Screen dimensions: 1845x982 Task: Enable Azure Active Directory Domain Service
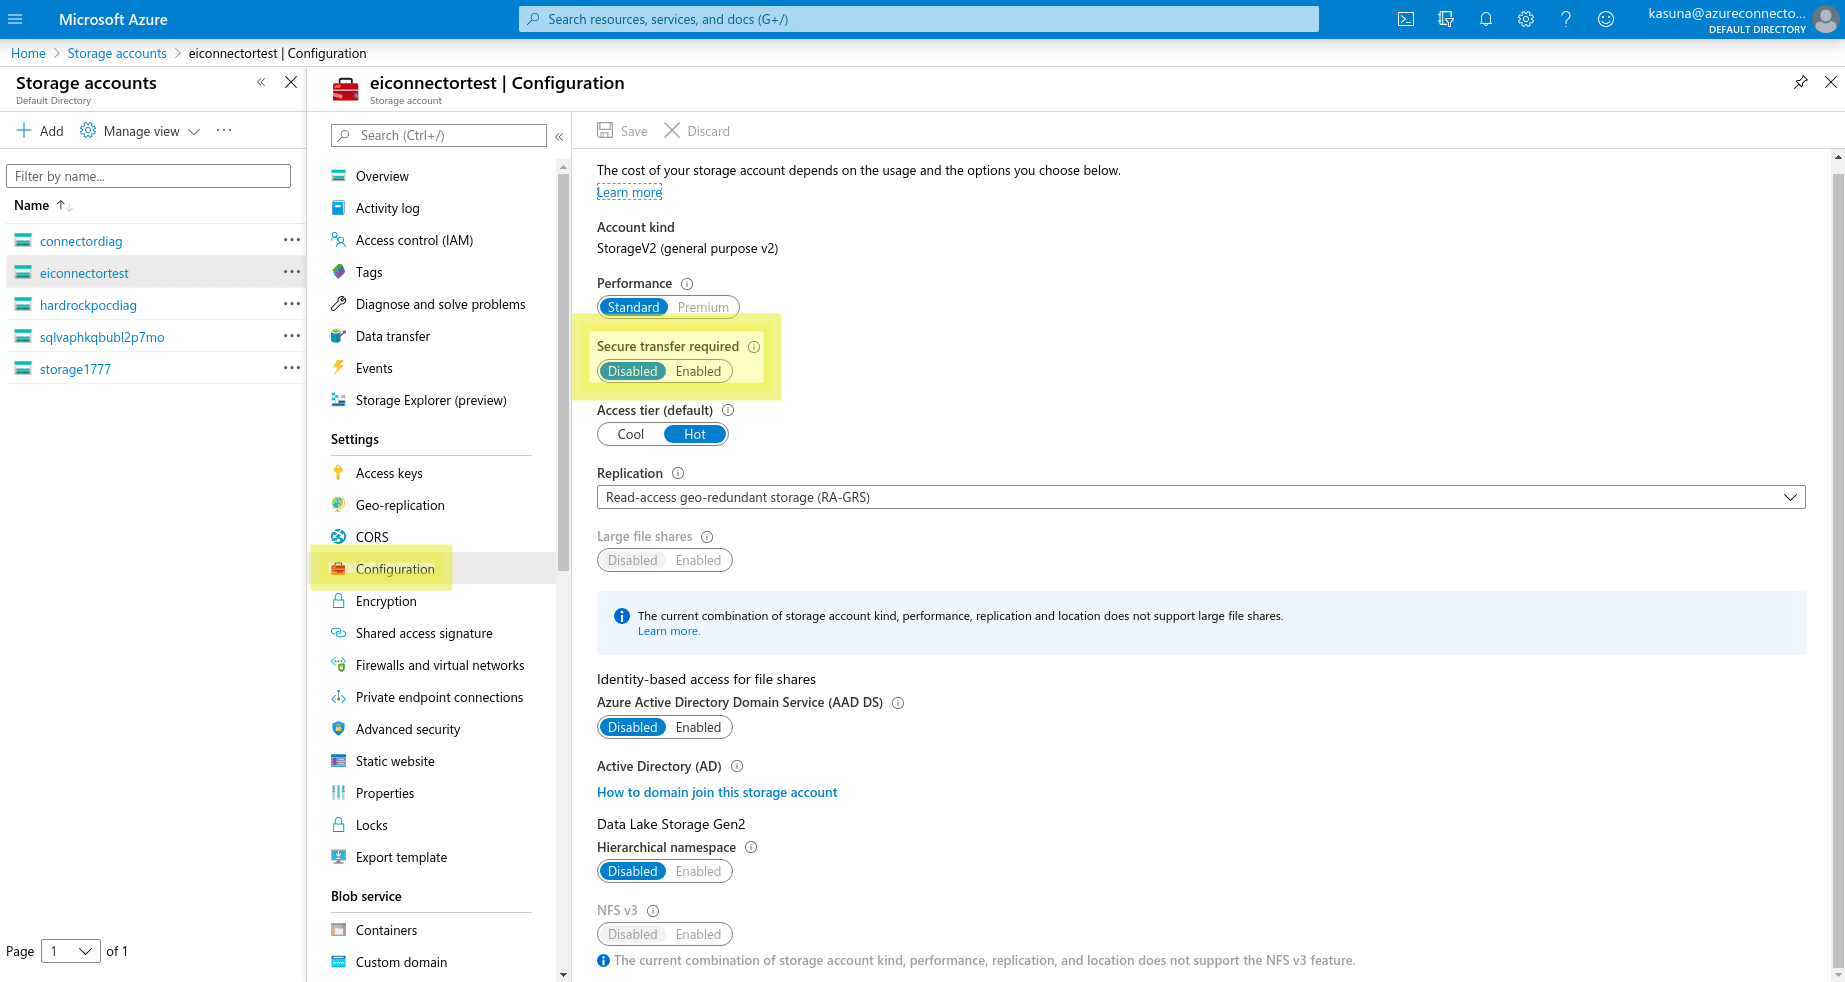698,727
